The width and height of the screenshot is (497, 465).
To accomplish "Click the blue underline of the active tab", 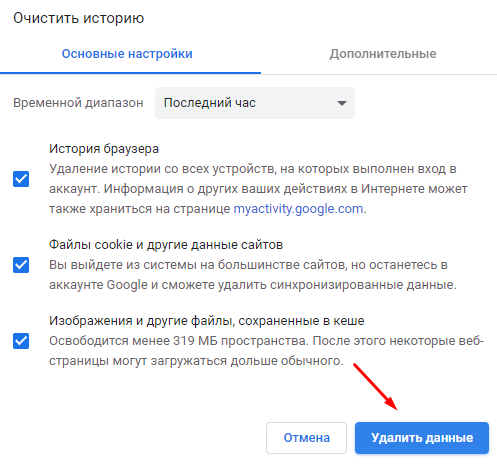I will pyautogui.click(x=130, y=73).
